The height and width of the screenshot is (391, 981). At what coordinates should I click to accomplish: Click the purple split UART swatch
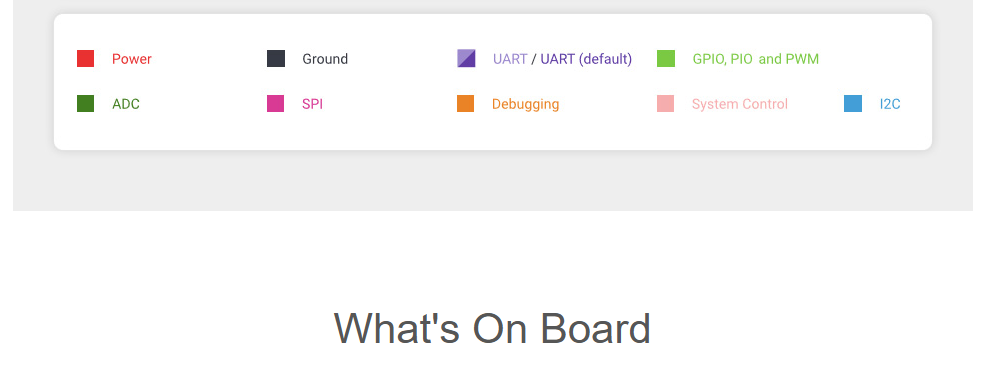[466, 59]
